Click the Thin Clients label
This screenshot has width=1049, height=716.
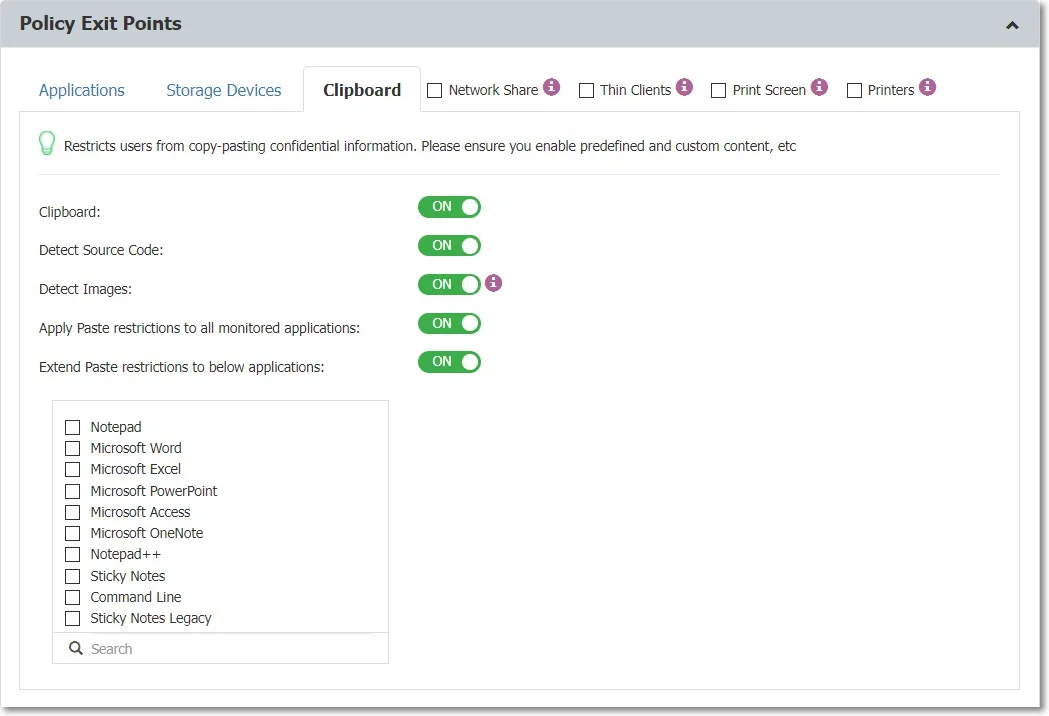click(x=635, y=90)
